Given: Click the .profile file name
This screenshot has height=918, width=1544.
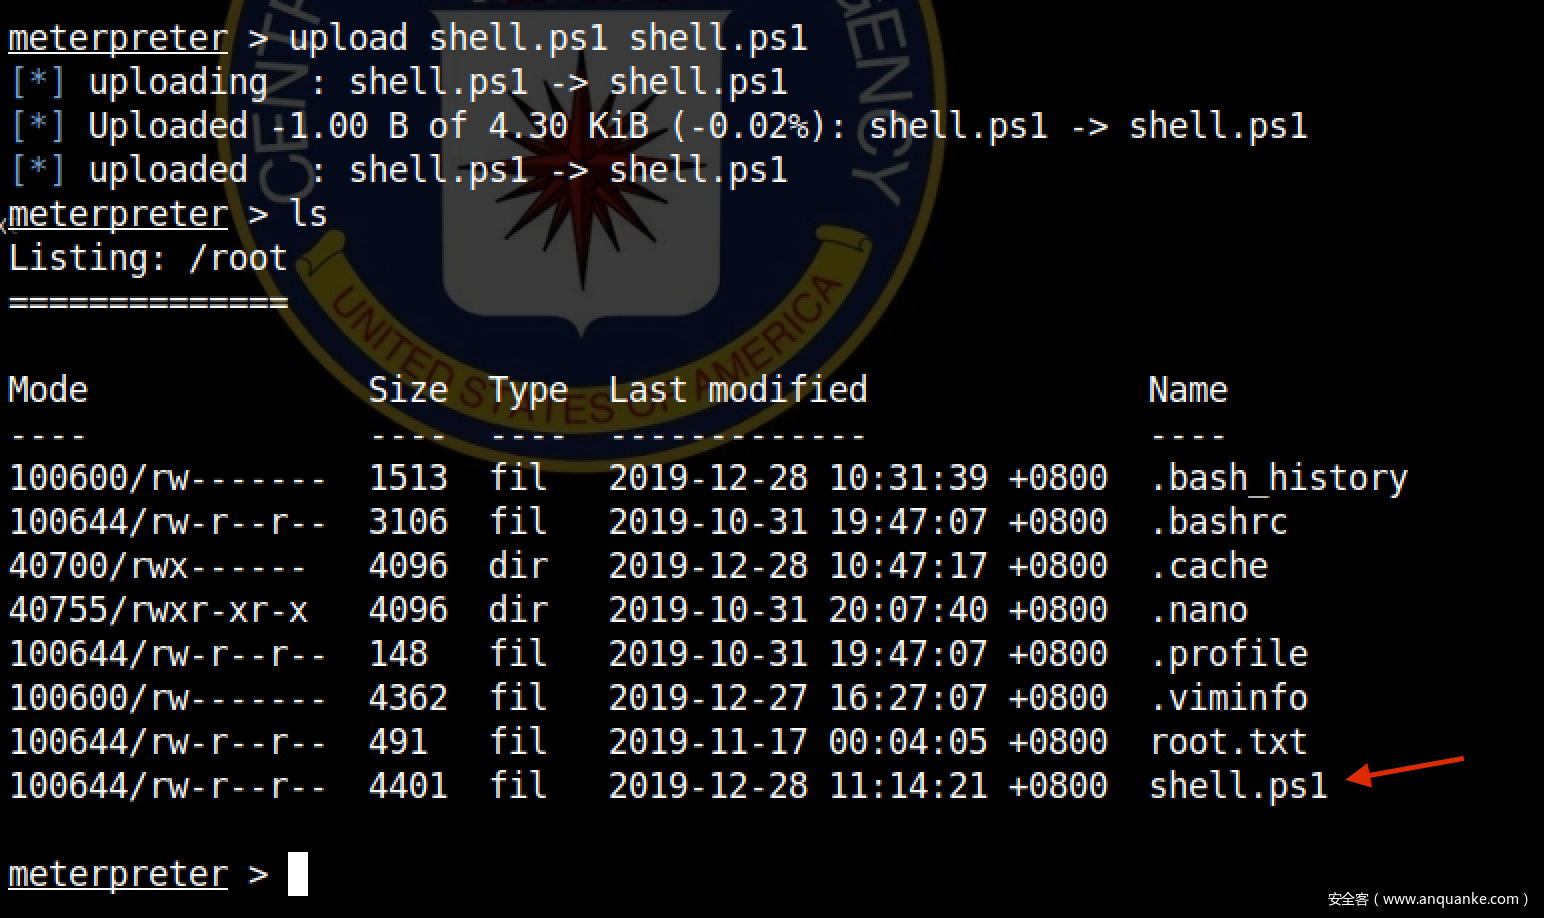Looking at the screenshot, I should (x=1228, y=654).
